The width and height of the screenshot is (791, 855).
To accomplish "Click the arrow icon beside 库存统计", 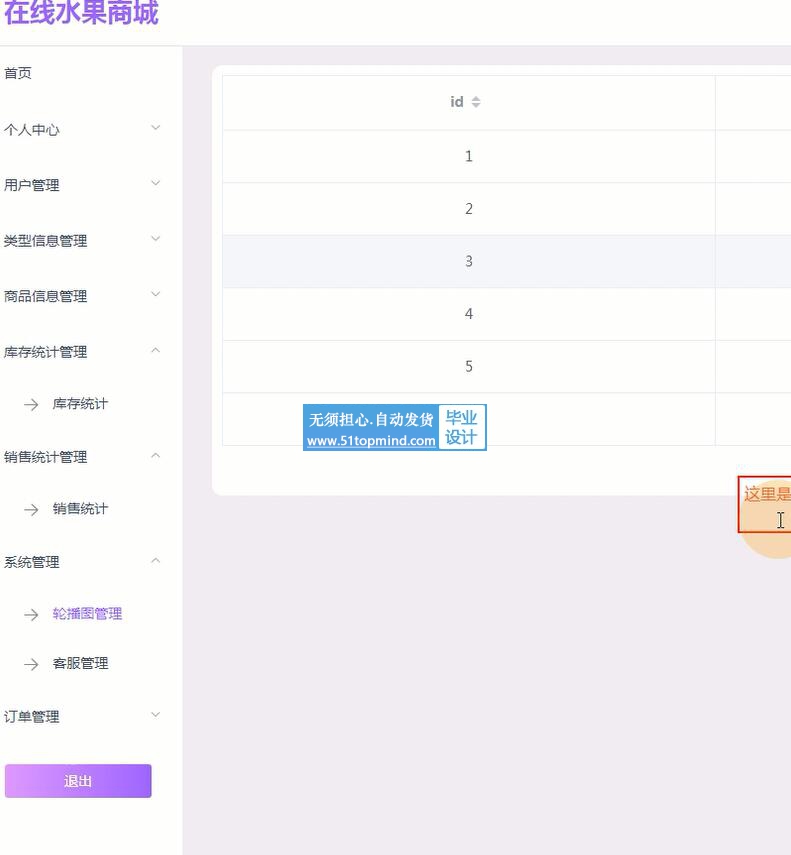I will click(31, 405).
